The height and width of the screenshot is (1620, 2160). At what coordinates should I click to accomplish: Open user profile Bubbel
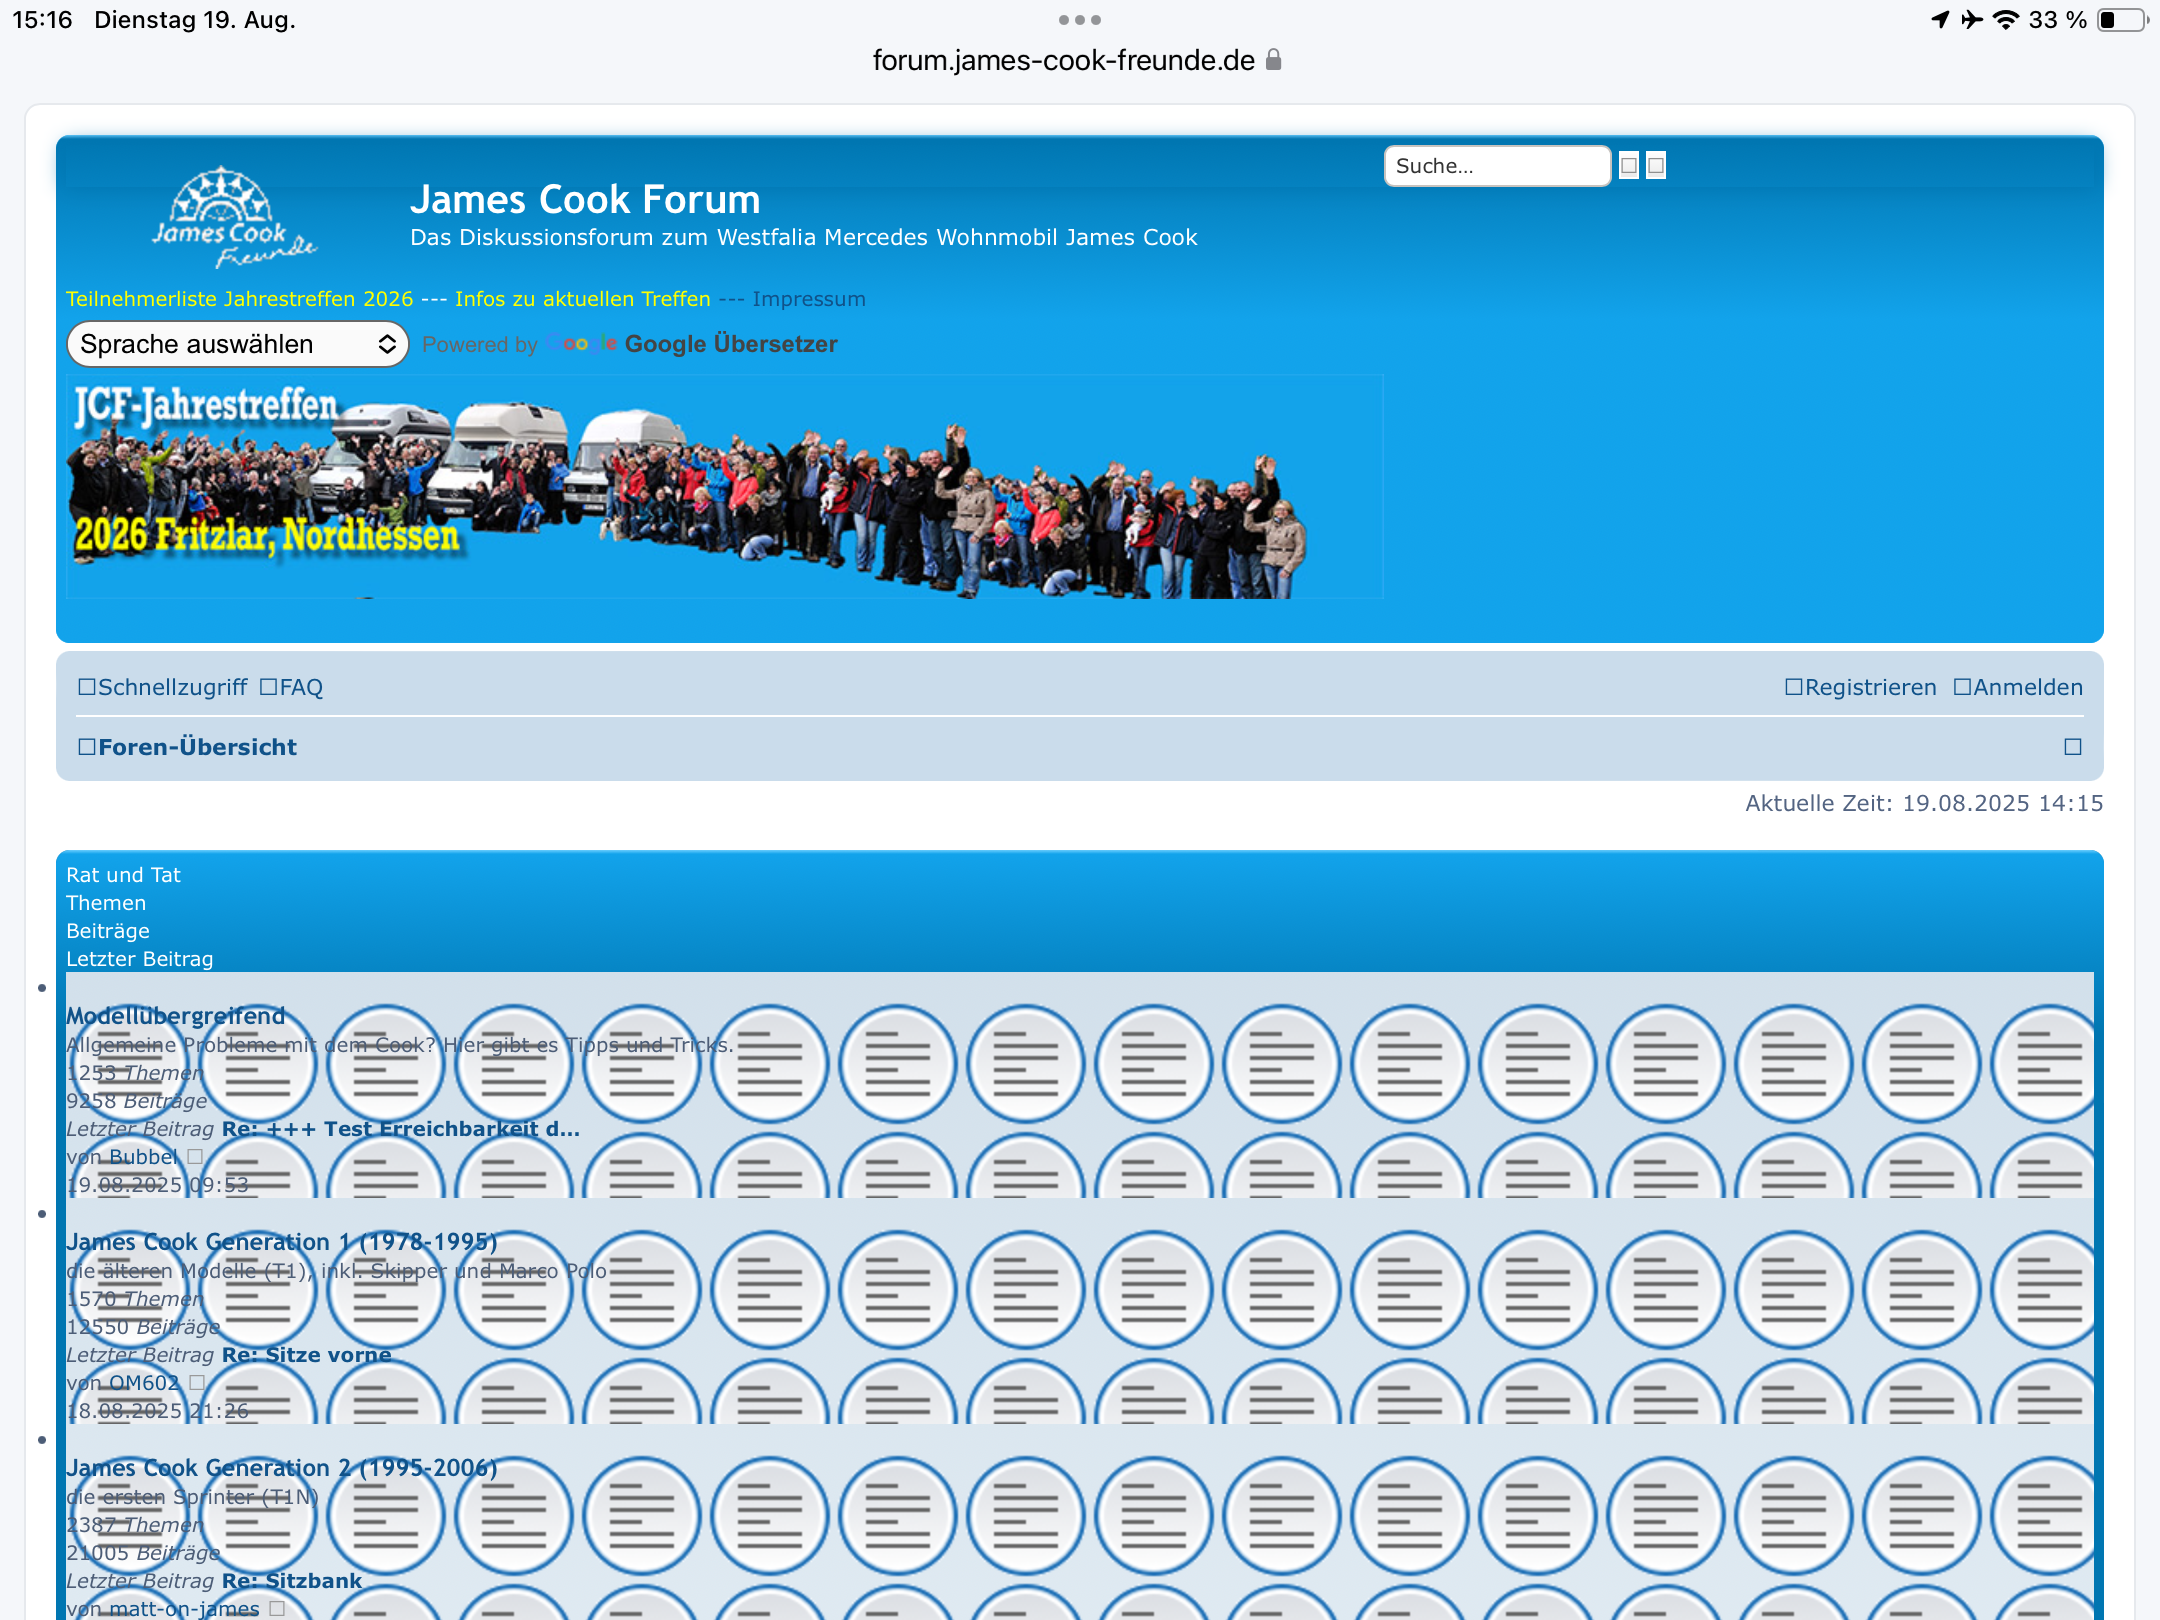point(144,1157)
